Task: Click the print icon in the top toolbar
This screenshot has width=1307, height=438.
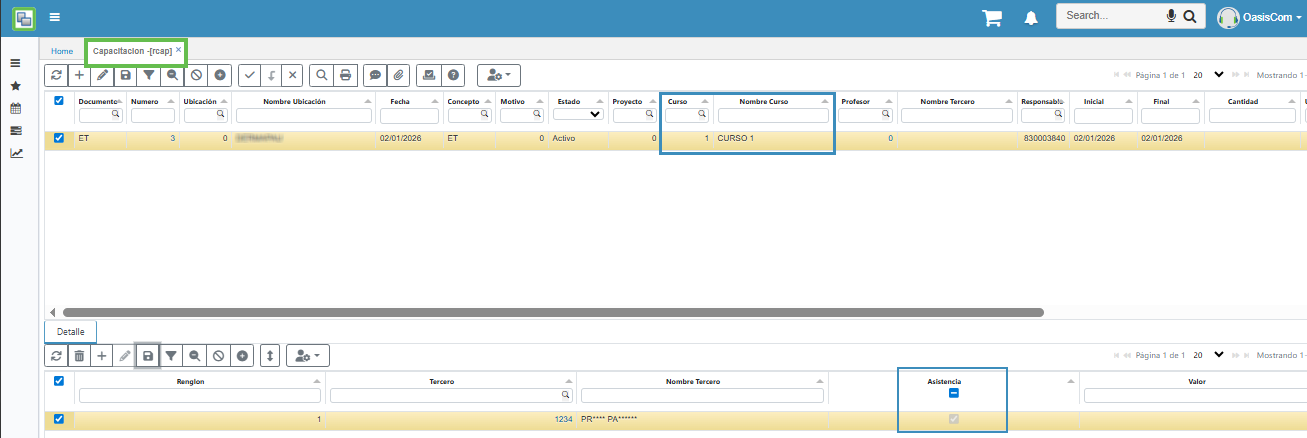Action: [x=345, y=75]
